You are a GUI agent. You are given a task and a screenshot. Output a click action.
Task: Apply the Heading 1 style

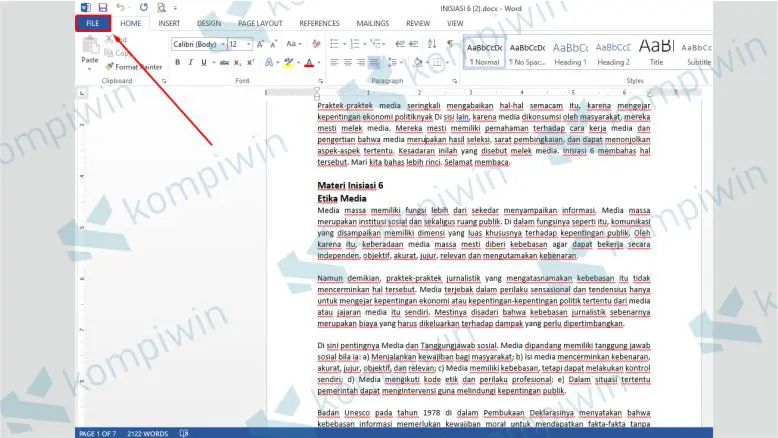coord(570,54)
